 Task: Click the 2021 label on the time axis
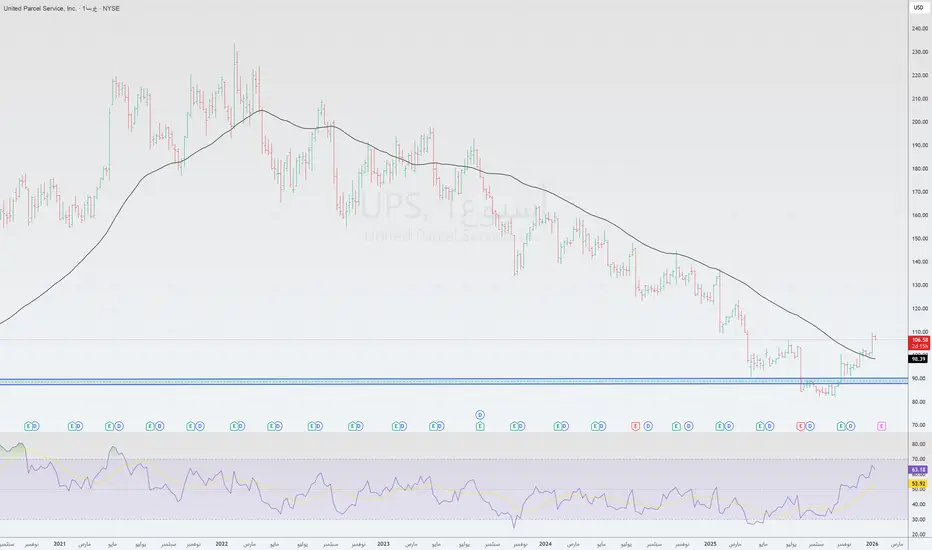click(x=59, y=543)
